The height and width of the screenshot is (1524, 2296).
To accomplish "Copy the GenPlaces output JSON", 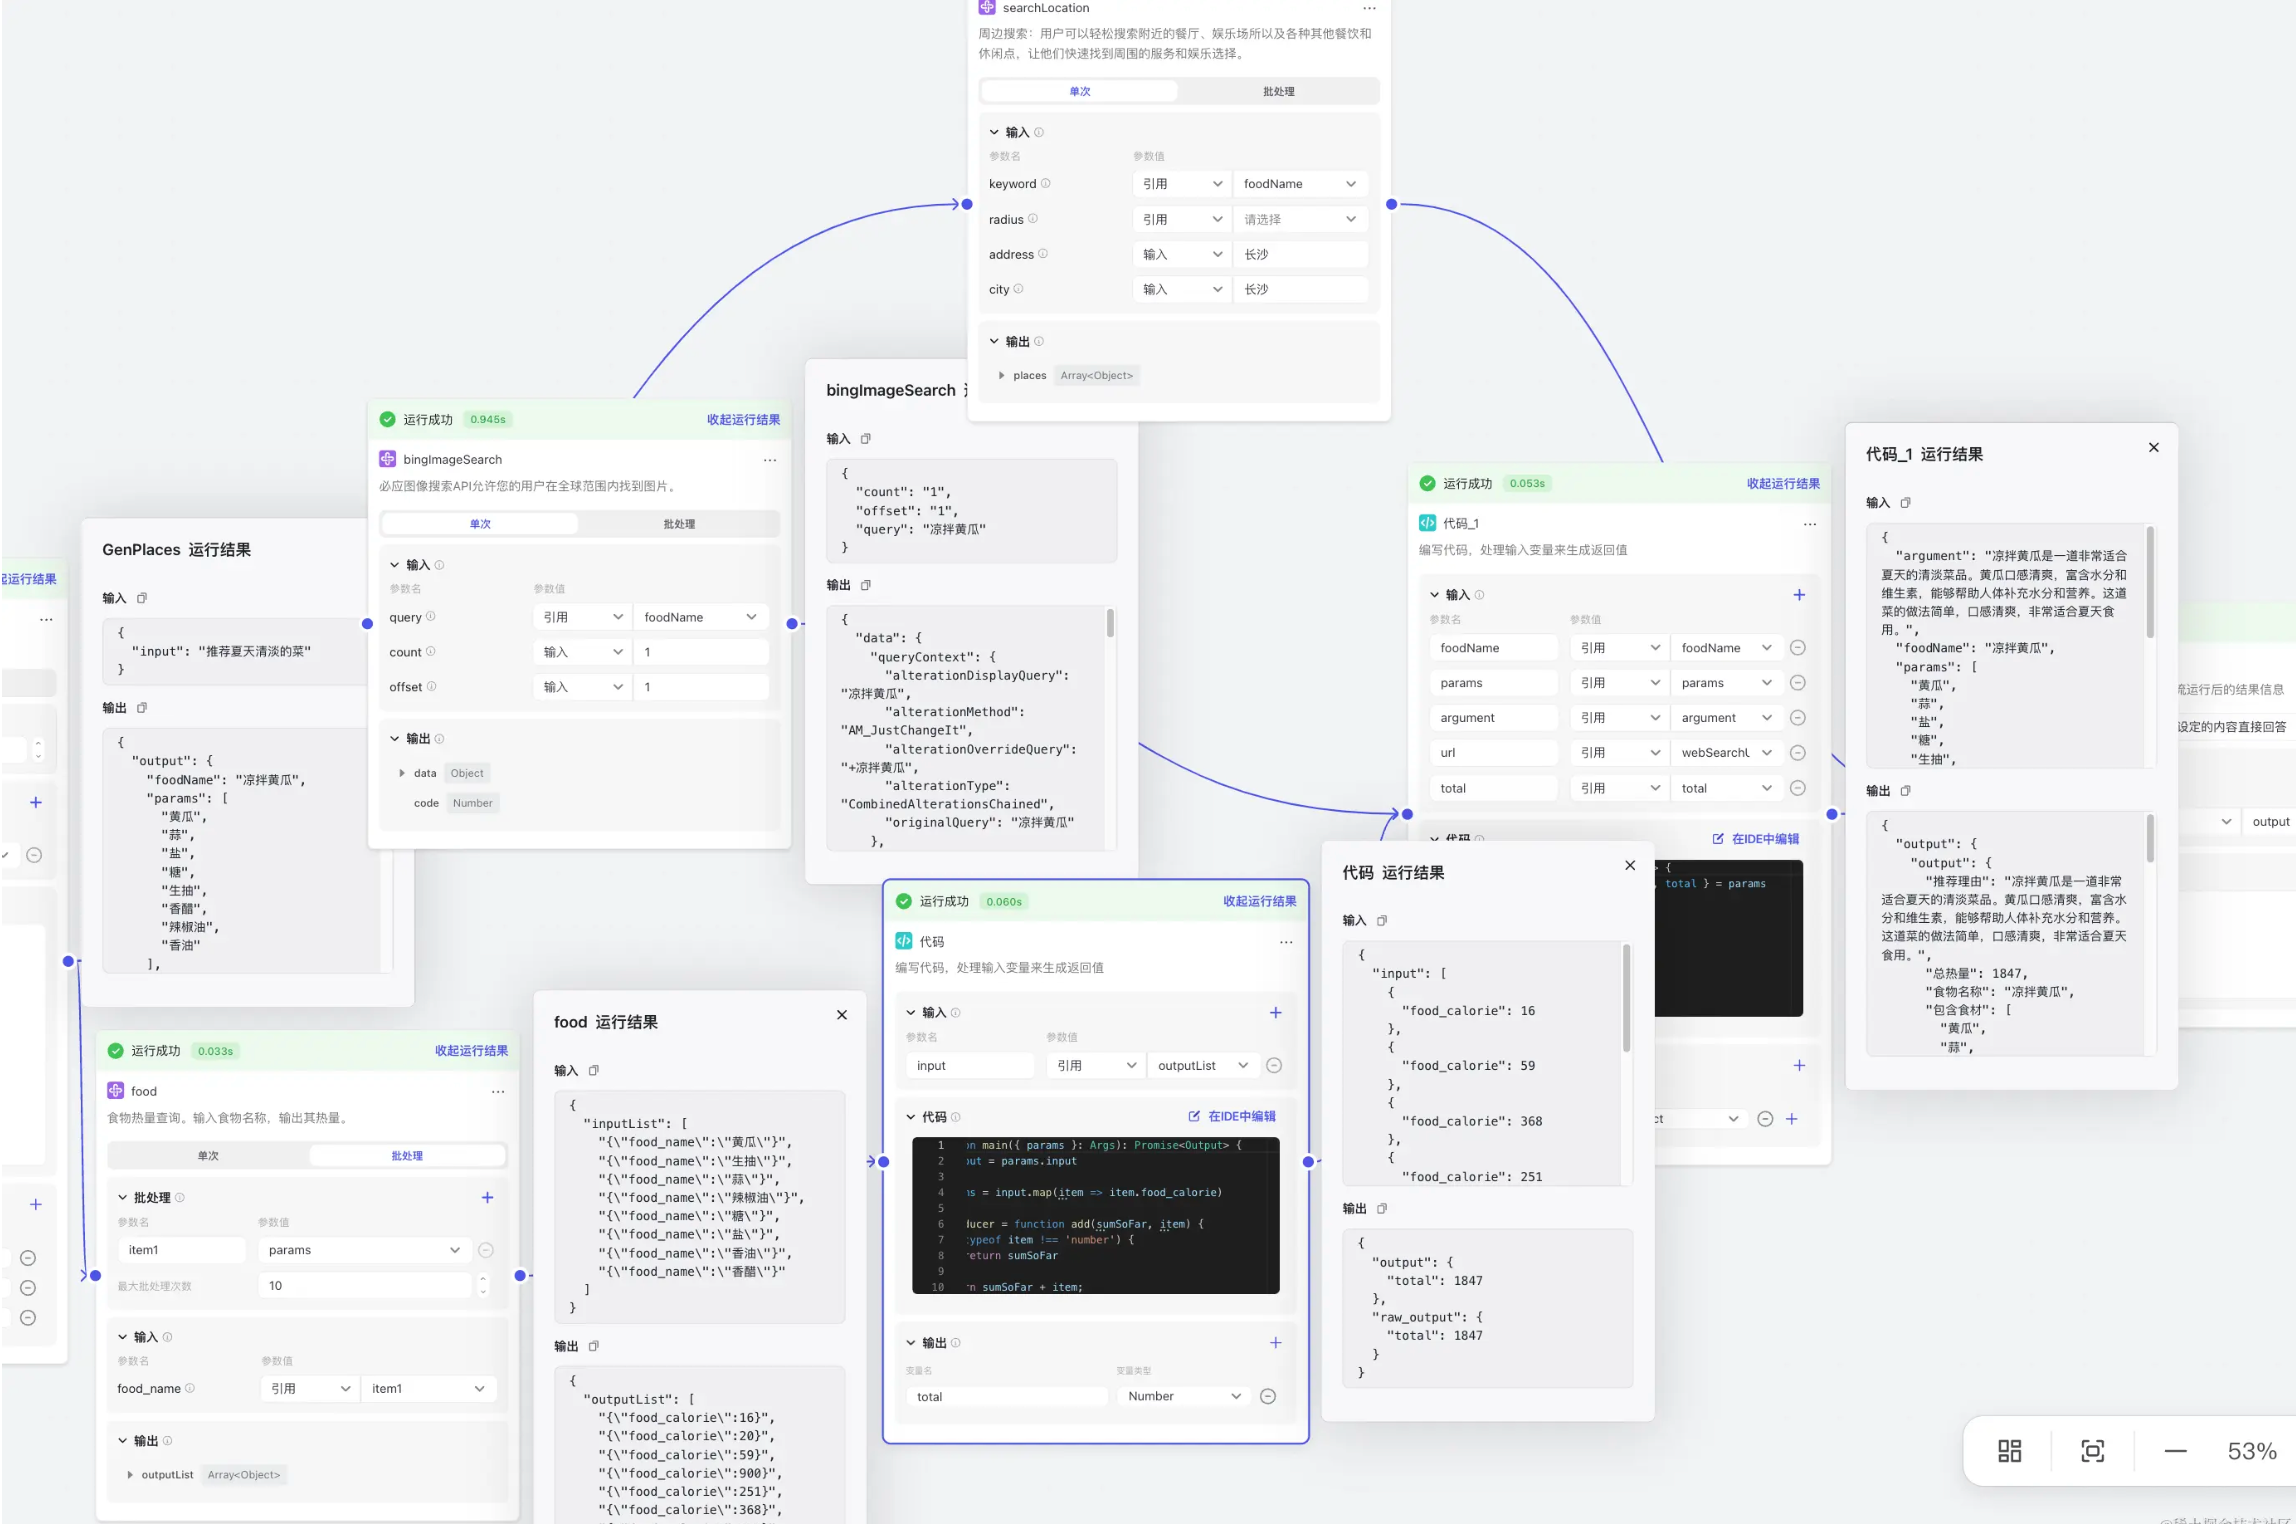I will point(142,708).
